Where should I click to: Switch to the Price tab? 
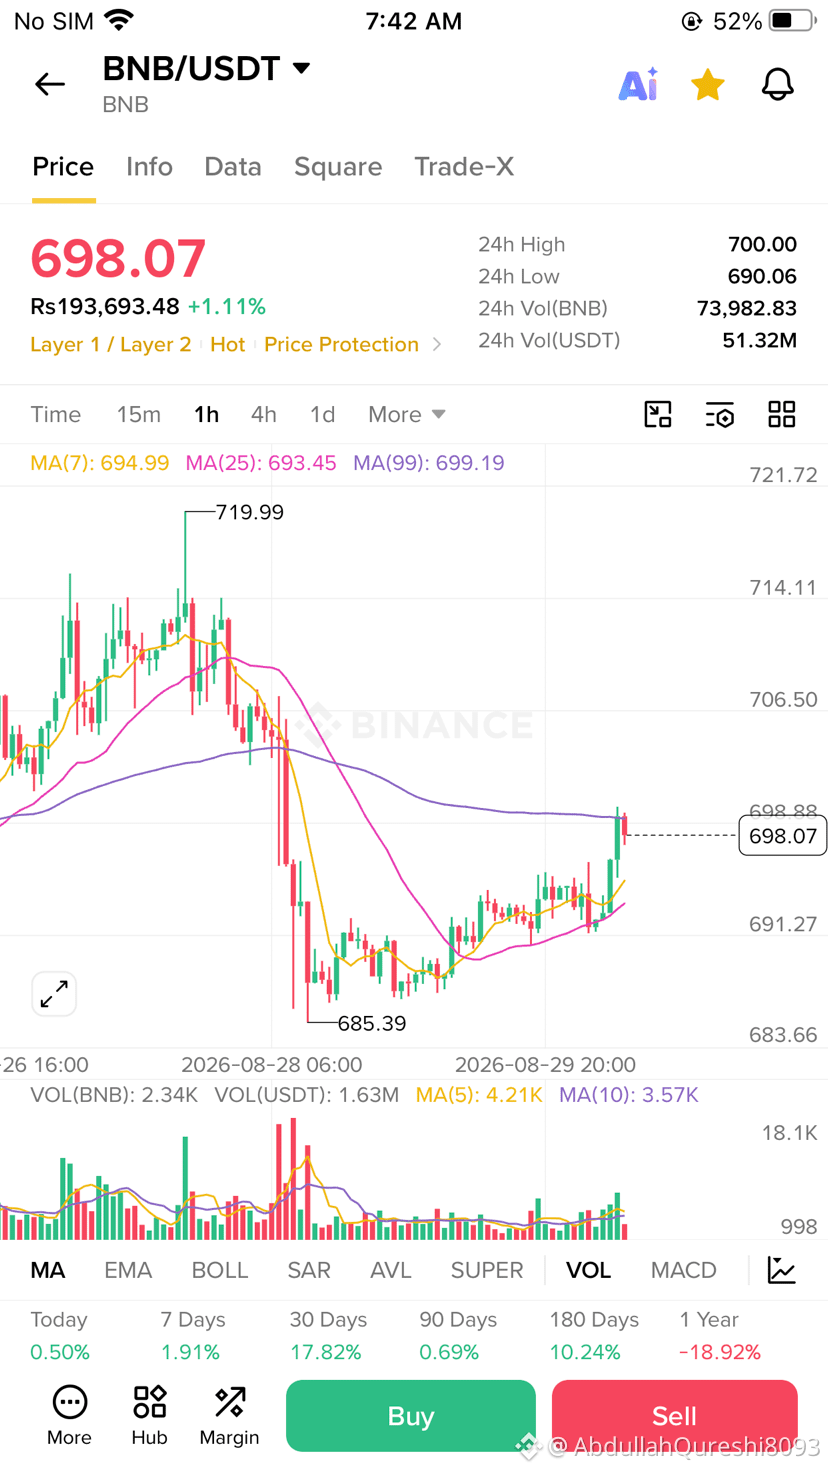[x=63, y=166]
